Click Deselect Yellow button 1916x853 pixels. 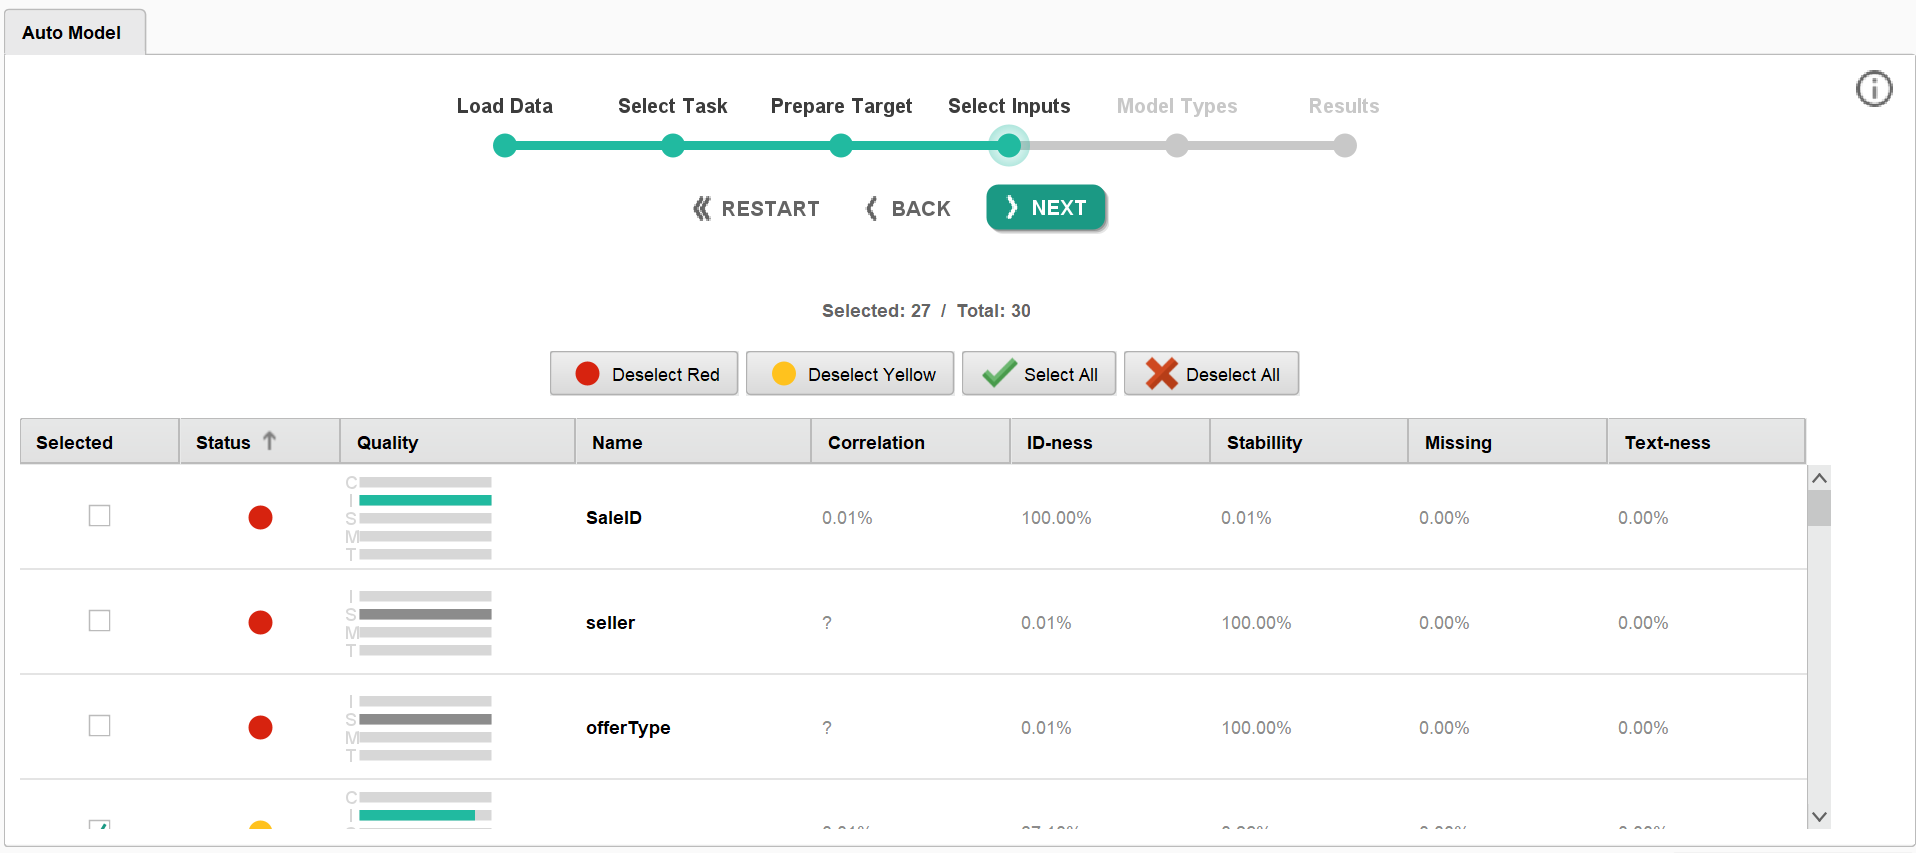(850, 374)
